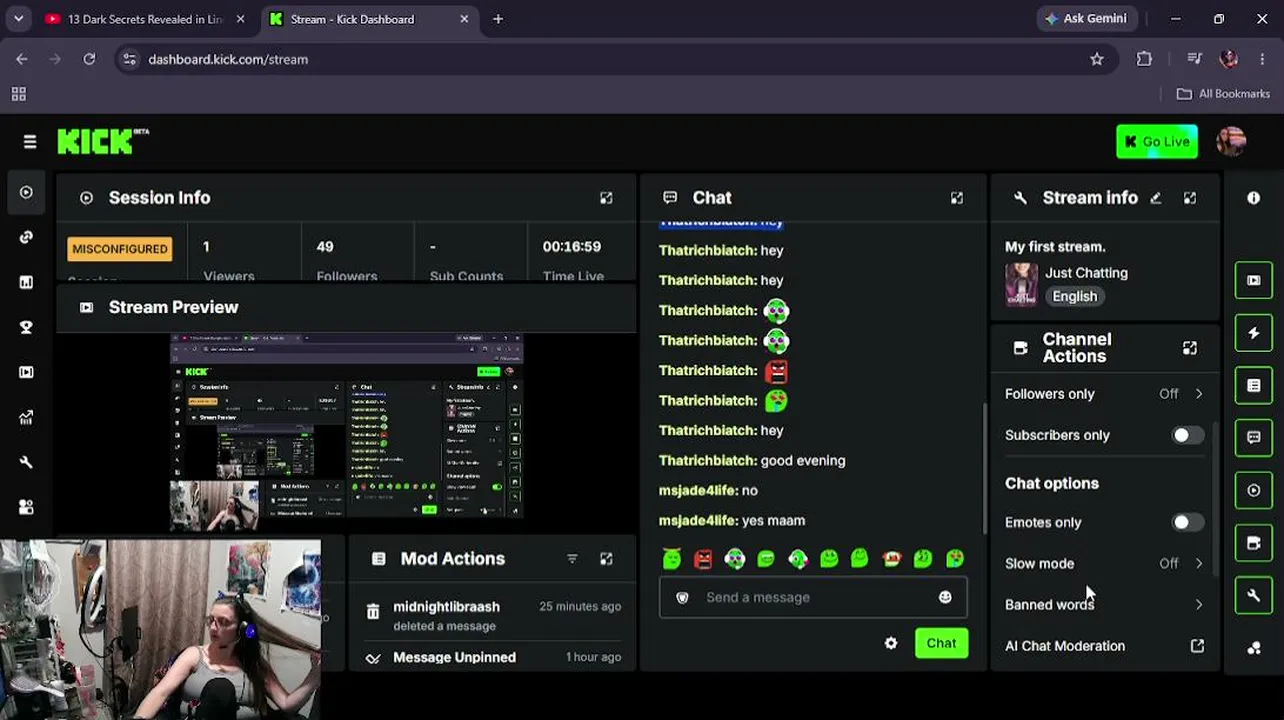The width and height of the screenshot is (1284, 720).
Task: Open chat settings gear icon
Action: tap(891, 643)
